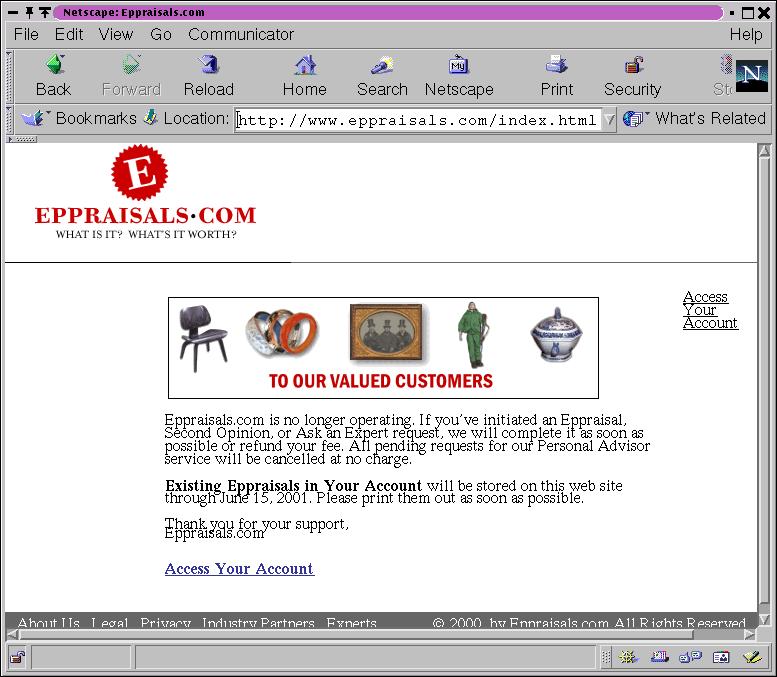Click the greyed Forward toolbar button
Screen dimensions: 777x677
[131, 76]
